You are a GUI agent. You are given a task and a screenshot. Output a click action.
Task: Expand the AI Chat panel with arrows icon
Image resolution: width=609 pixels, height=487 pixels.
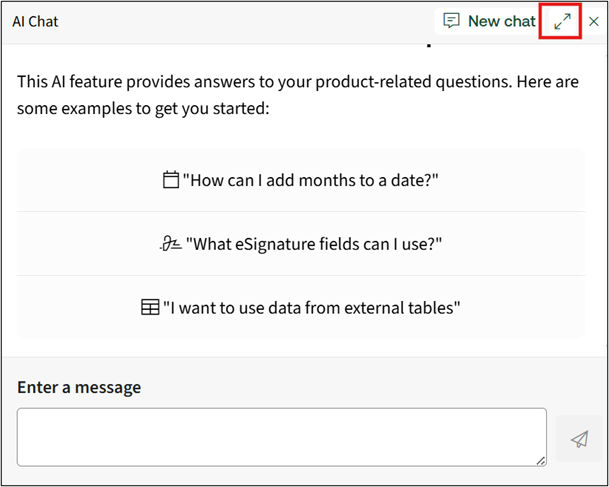tap(562, 21)
